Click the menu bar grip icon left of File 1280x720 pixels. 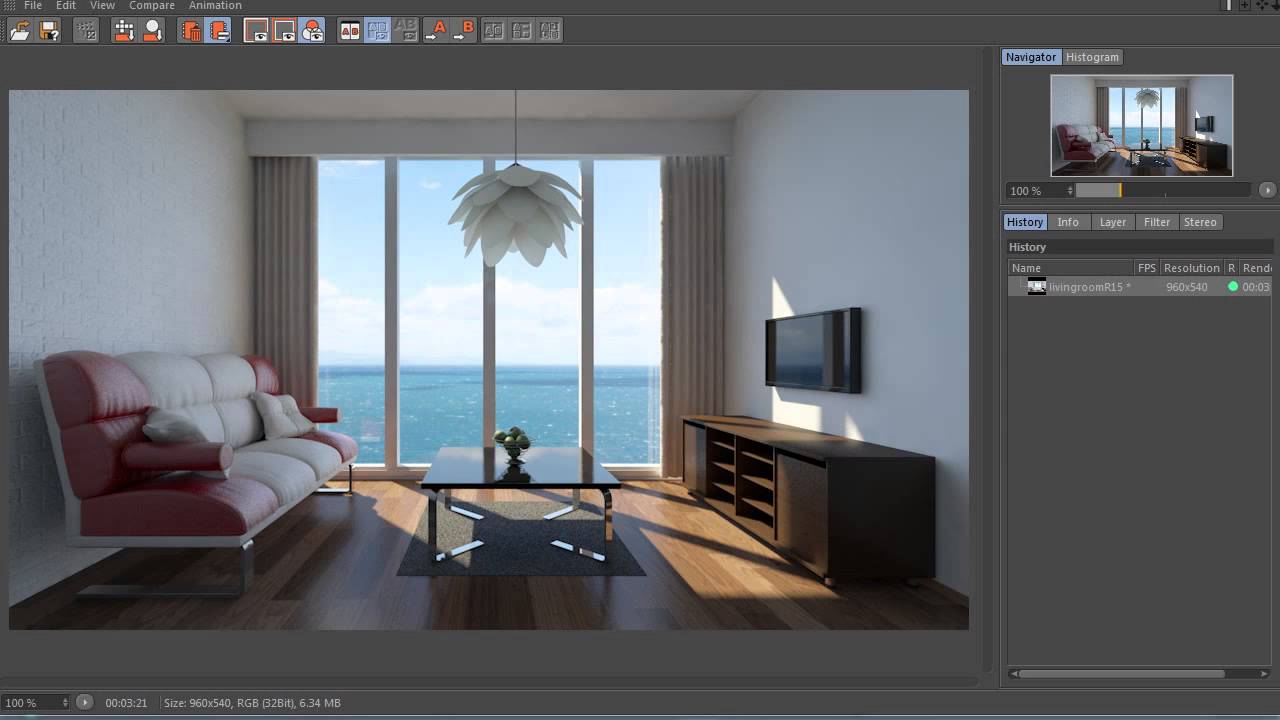8,5
